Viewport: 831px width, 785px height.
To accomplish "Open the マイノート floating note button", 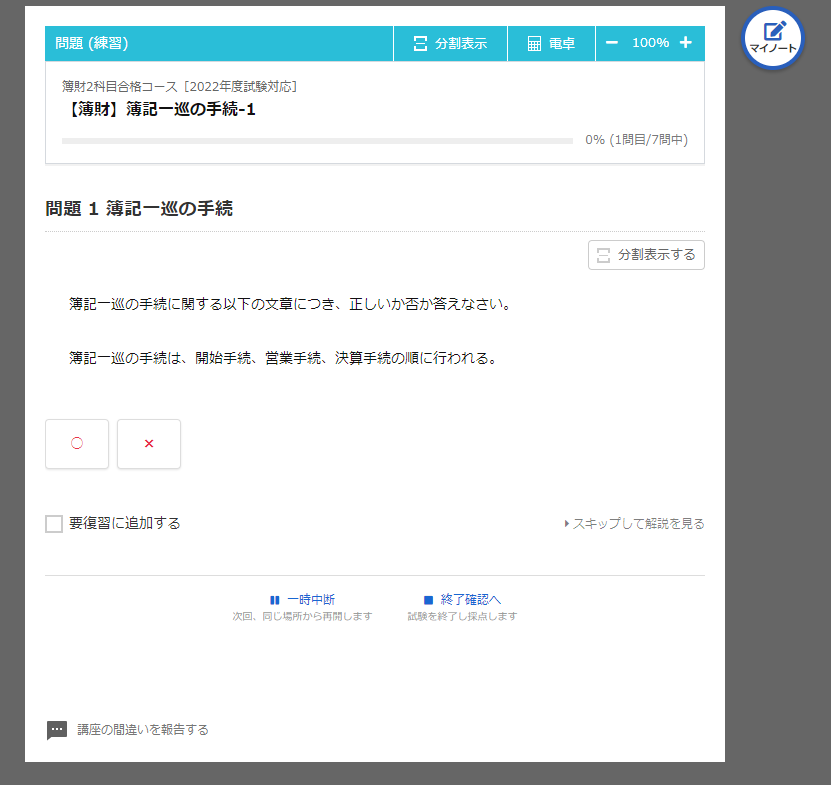I will click(x=773, y=38).
